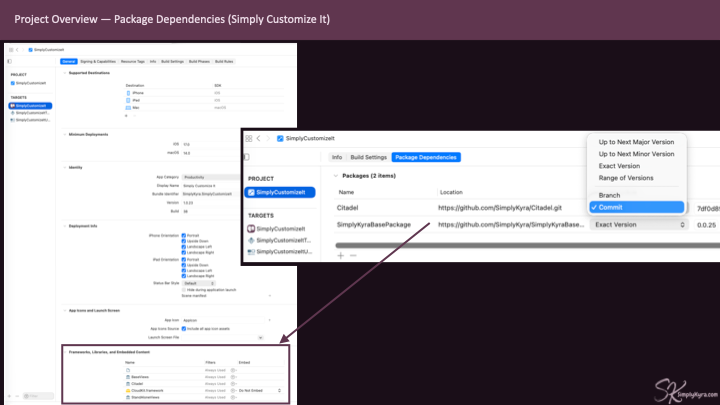The image size is (720, 405).
Task: Go forward using the chevron in Package Dependencies inset
Action: 268,138
